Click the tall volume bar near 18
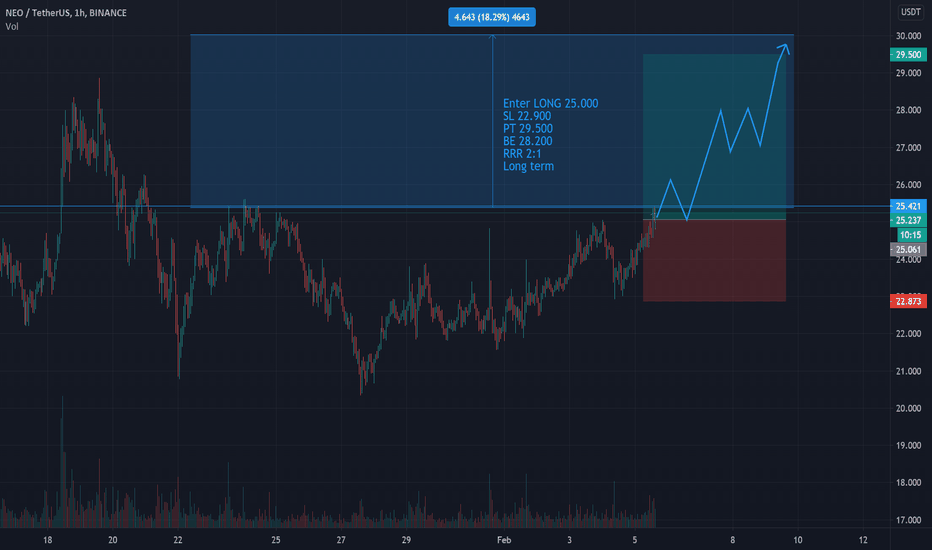The width and height of the screenshot is (932, 550). tap(62, 462)
